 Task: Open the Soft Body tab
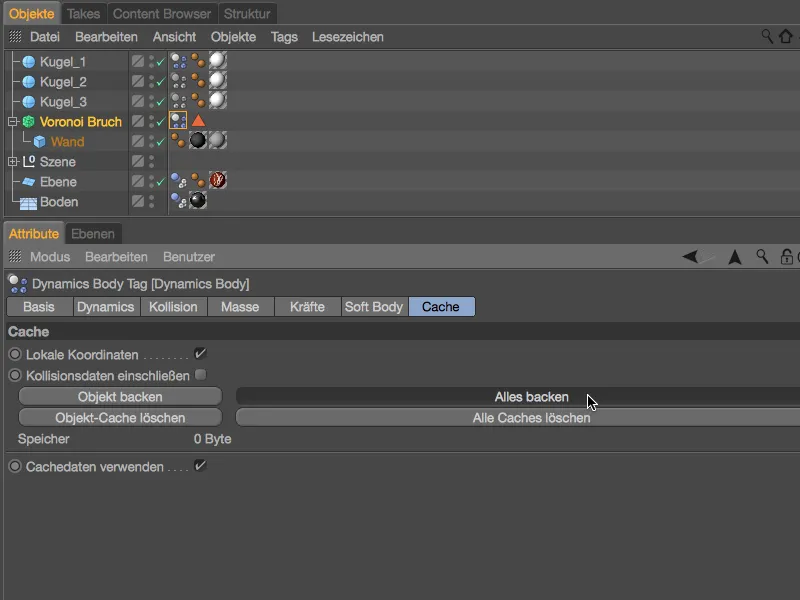374,307
